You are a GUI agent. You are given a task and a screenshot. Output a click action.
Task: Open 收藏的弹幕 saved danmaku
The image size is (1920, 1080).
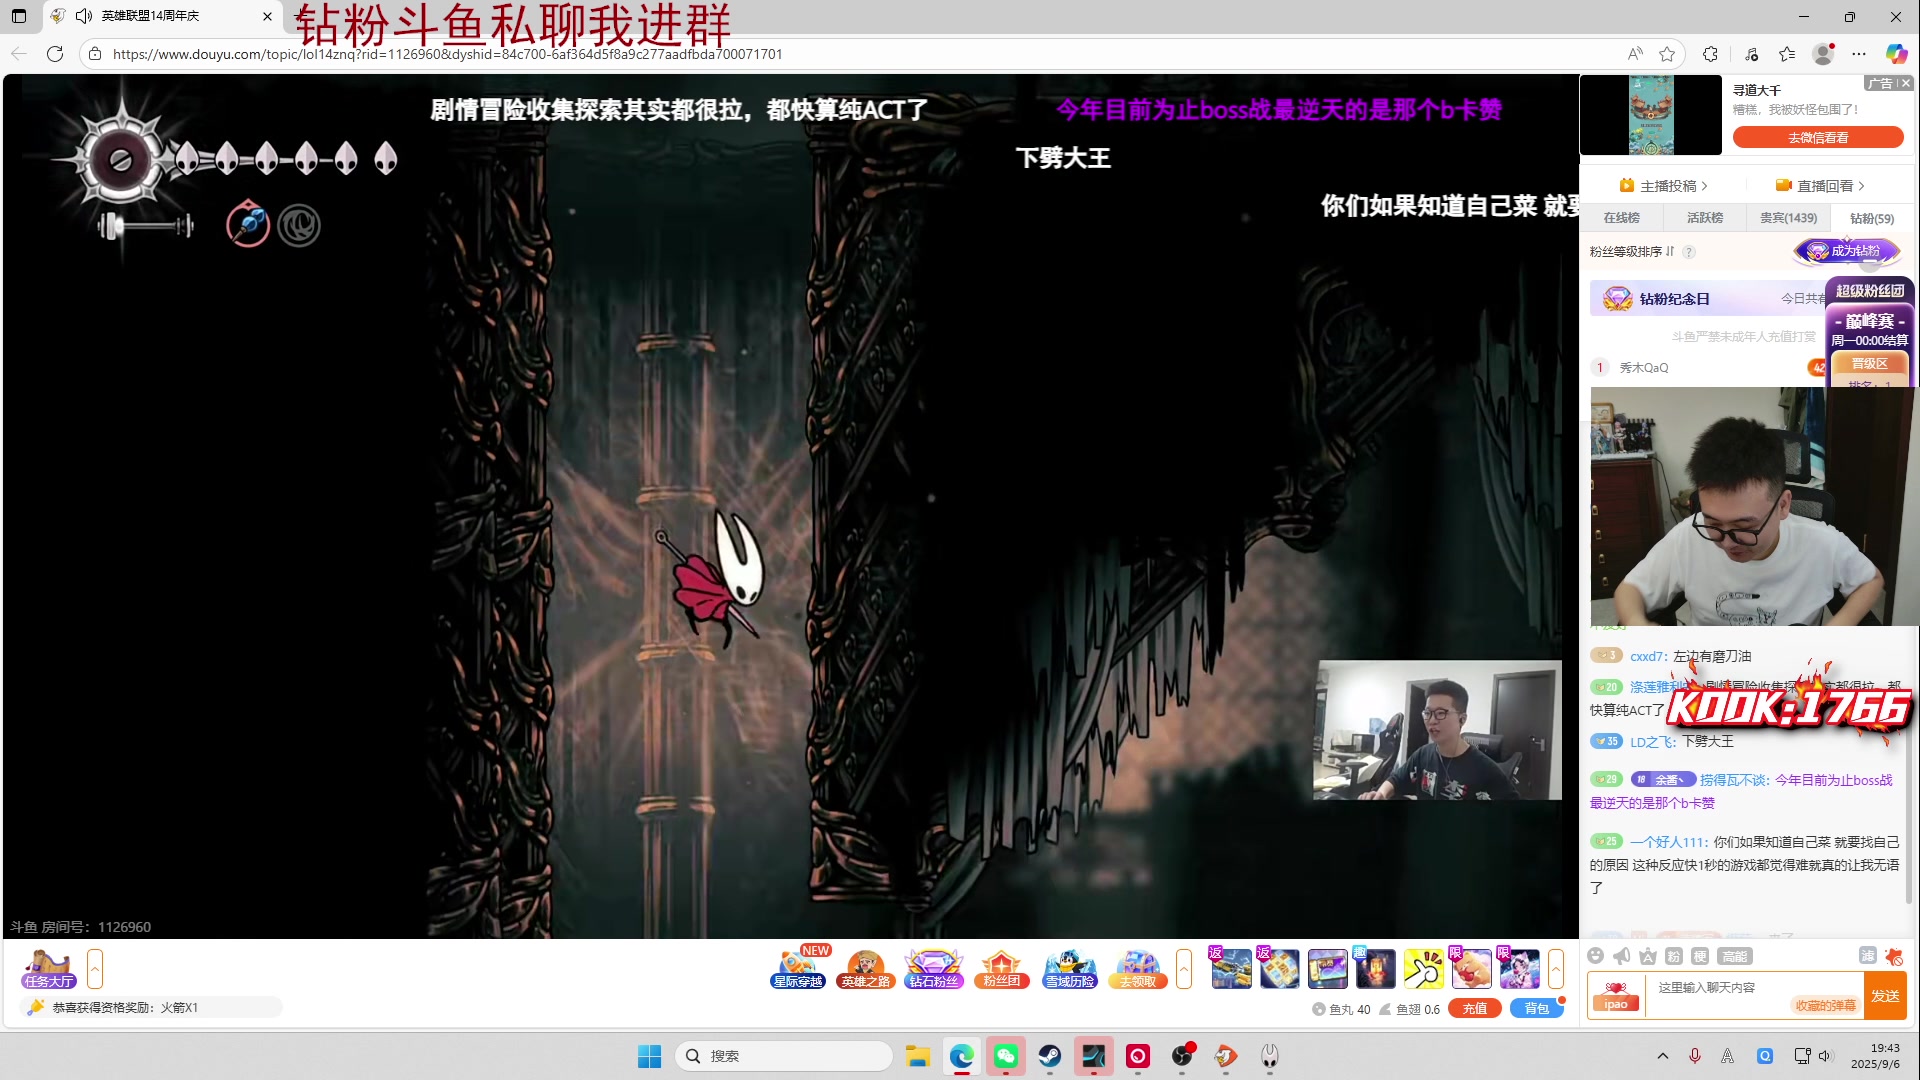[x=1826, y=1005]
